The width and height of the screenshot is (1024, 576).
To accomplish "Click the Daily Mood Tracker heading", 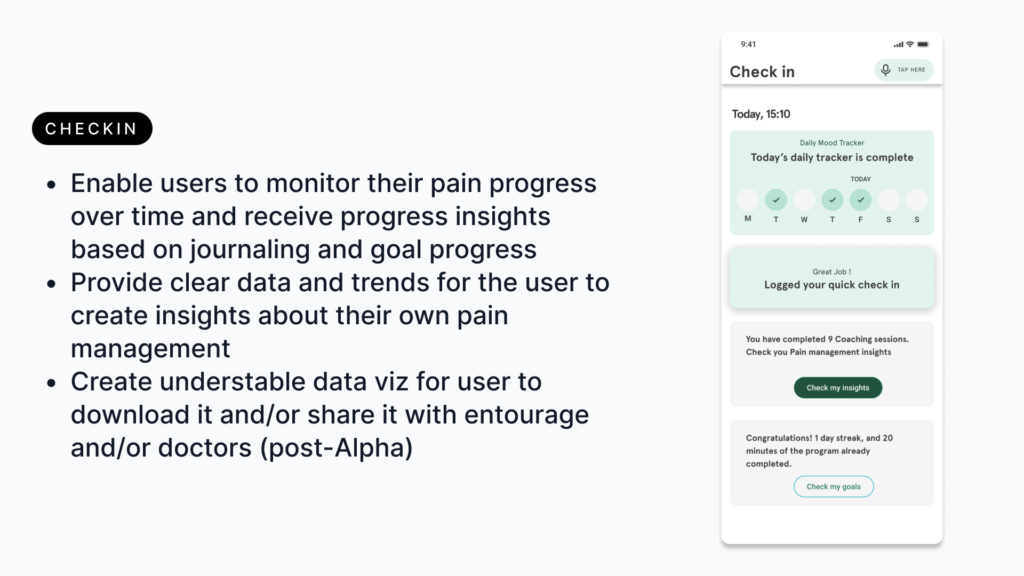I will pyautogui.click(x=832, y=143).
